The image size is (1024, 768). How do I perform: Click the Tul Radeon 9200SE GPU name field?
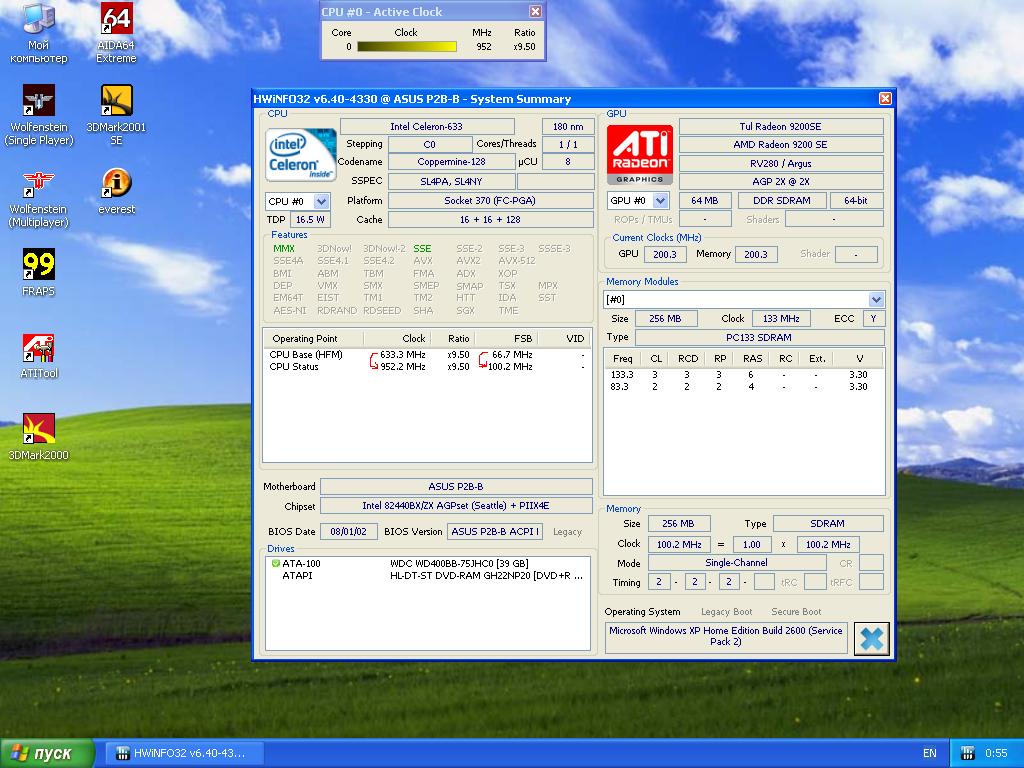(780, 126)
